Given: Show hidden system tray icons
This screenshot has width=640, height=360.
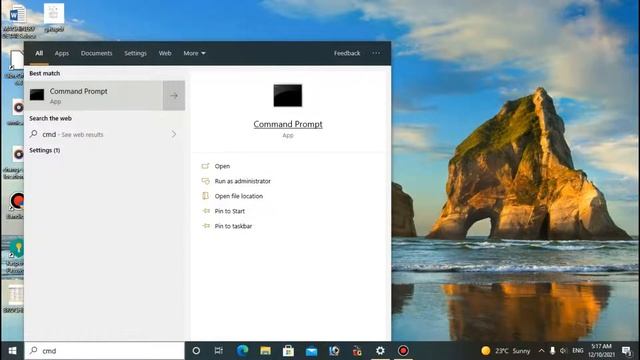Looking at the screenshot, I should (541, 351).
